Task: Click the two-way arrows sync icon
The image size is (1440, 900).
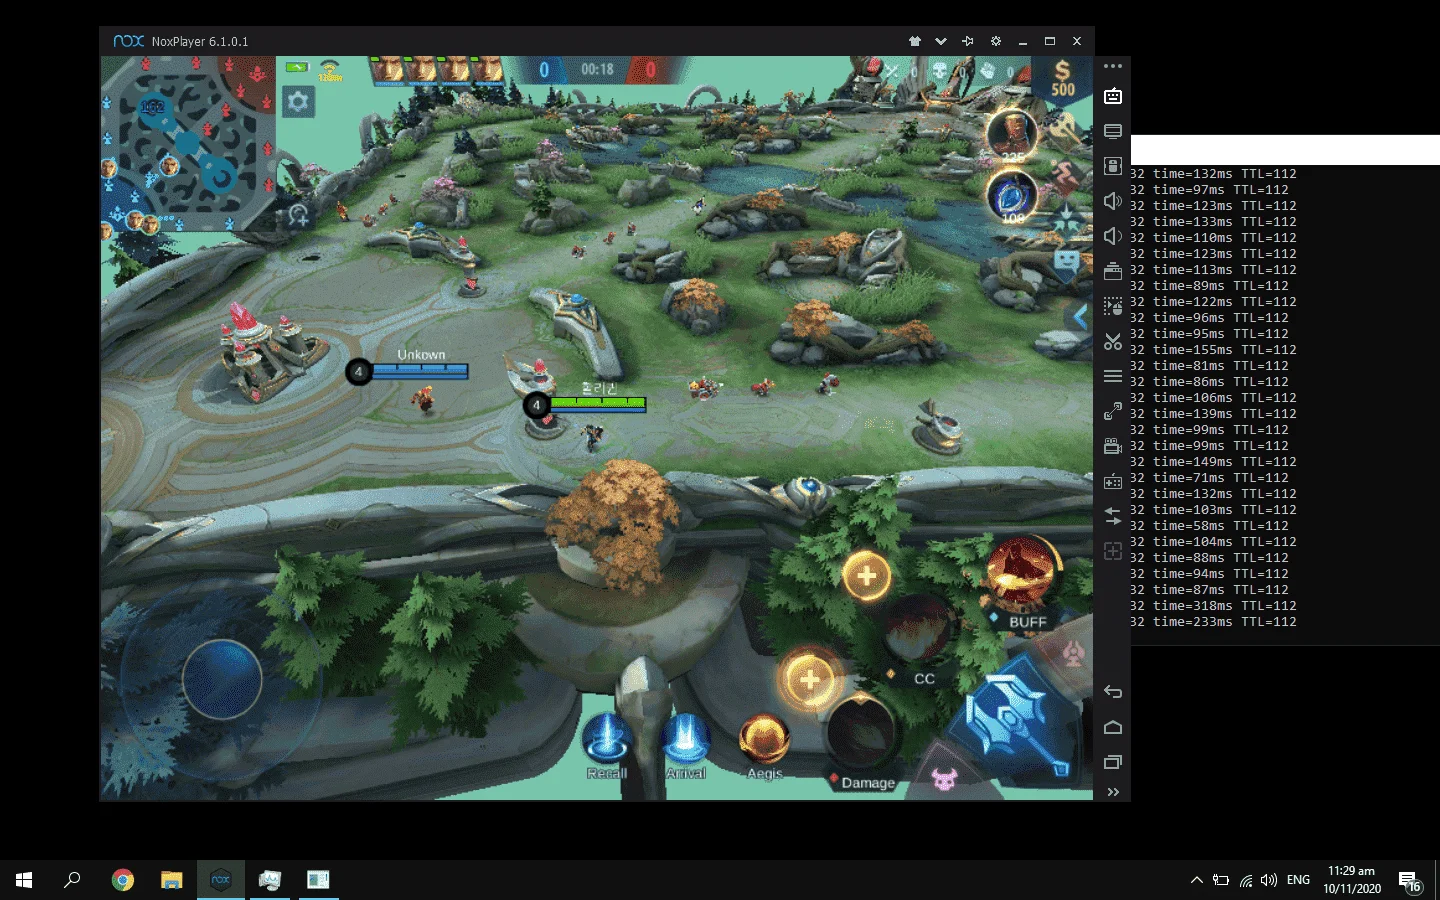Action: pos(1113,516)
